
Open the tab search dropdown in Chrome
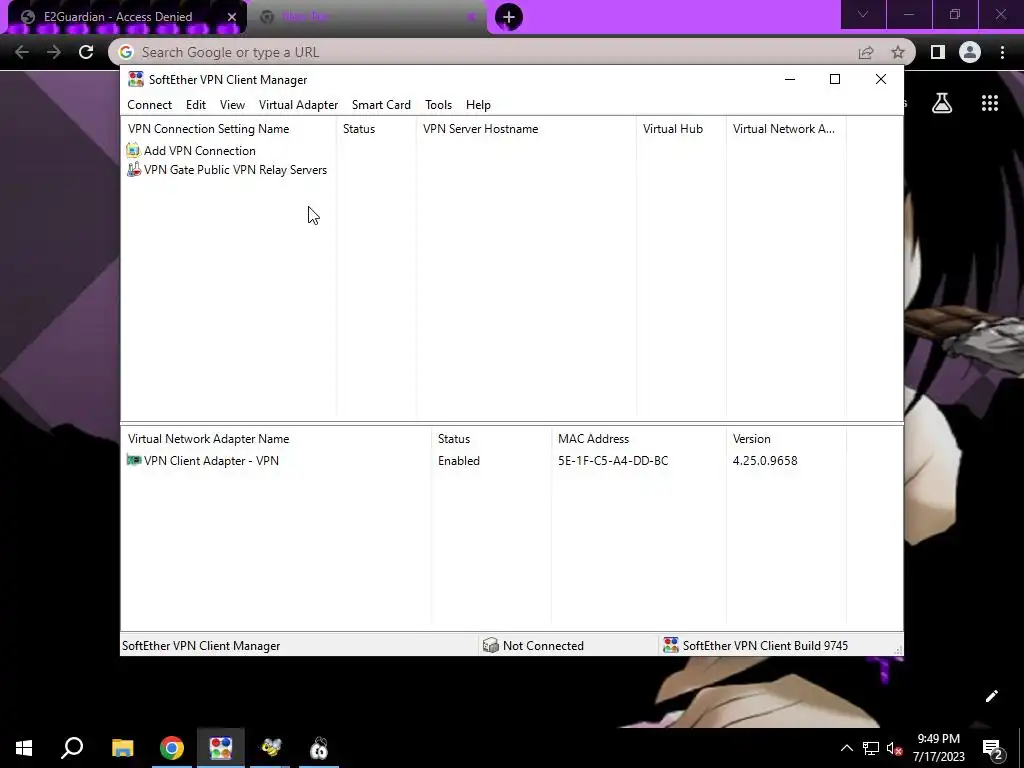[863, 14]
